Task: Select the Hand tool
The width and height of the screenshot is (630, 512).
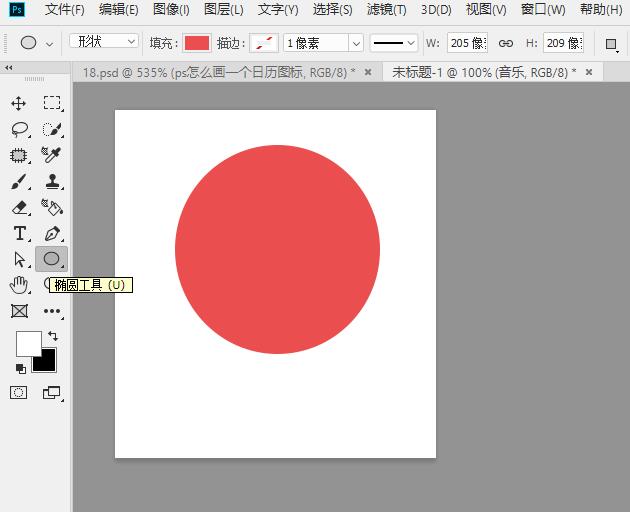Action: tap(19, 285)
